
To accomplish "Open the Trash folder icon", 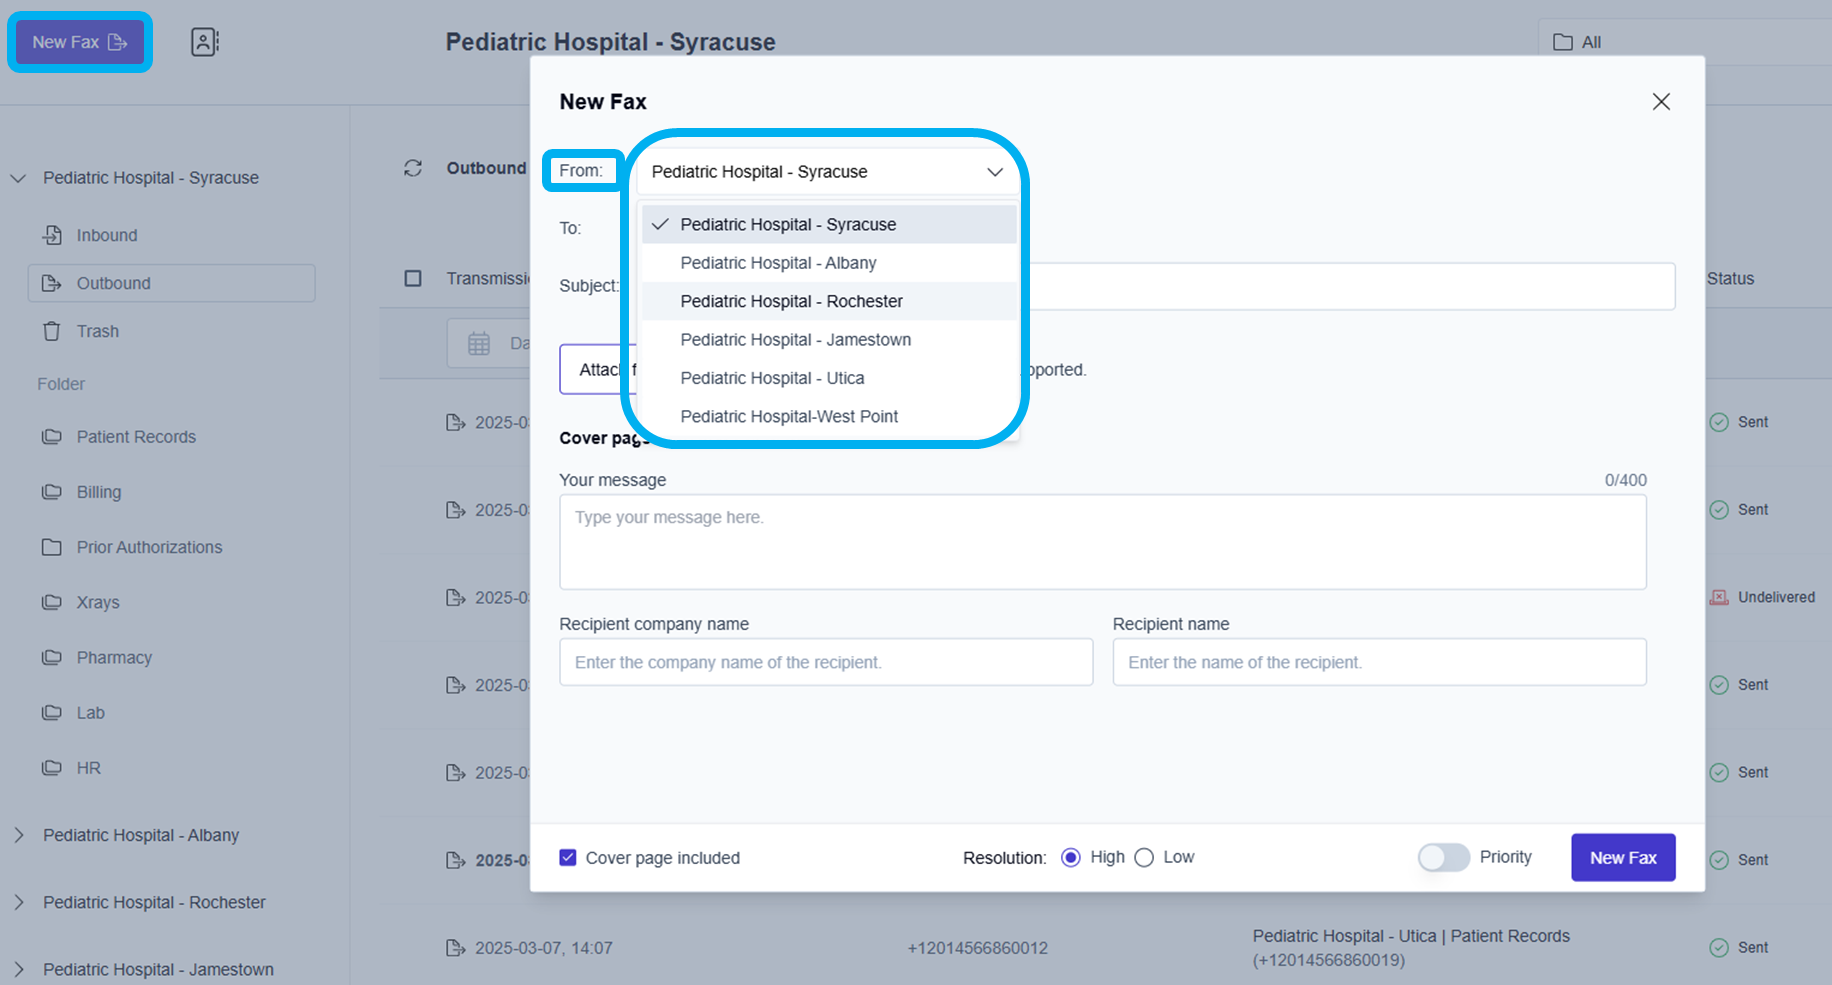I will [x=52, y=331].
